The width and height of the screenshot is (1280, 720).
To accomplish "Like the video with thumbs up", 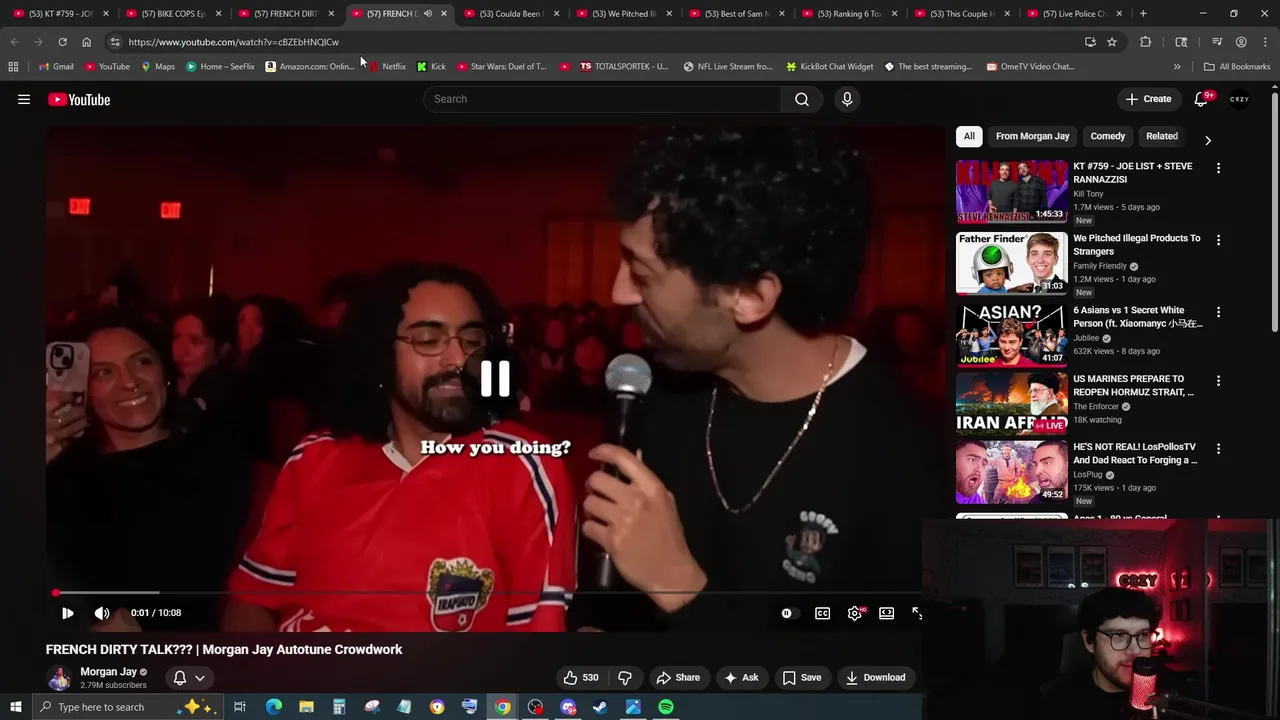I will tap(581, 677).
